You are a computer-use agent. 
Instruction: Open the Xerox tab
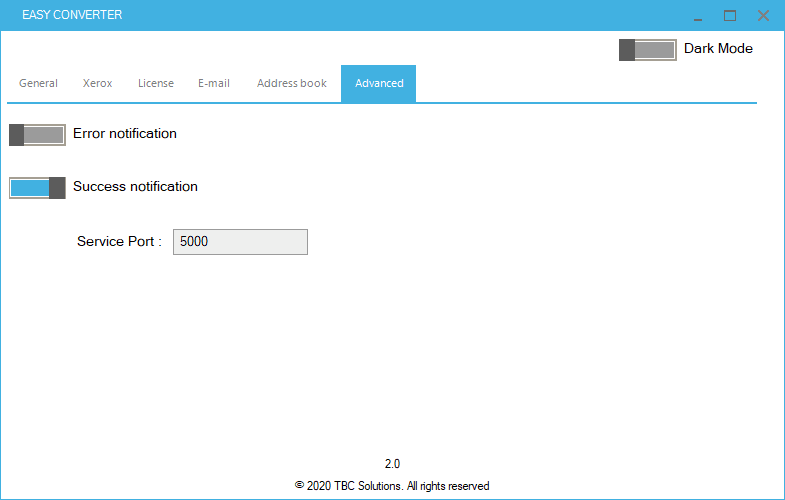[97, 83]
